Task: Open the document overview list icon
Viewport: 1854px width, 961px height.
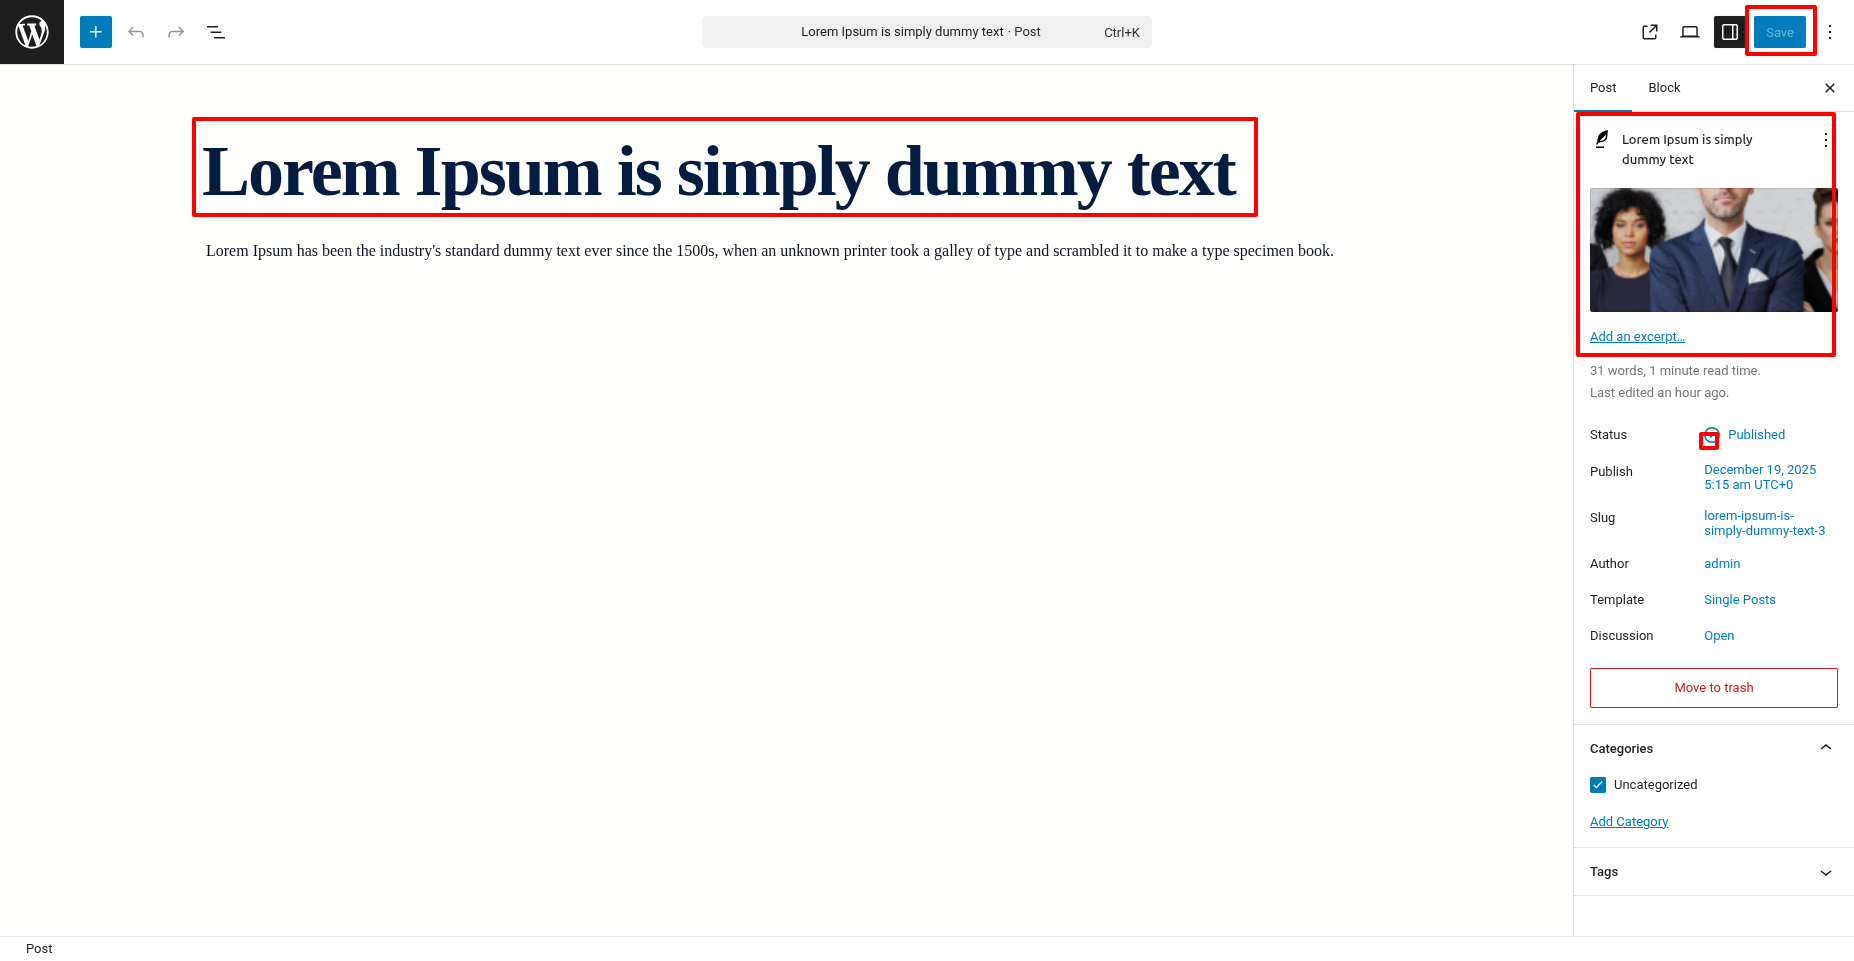Action: 216,32
